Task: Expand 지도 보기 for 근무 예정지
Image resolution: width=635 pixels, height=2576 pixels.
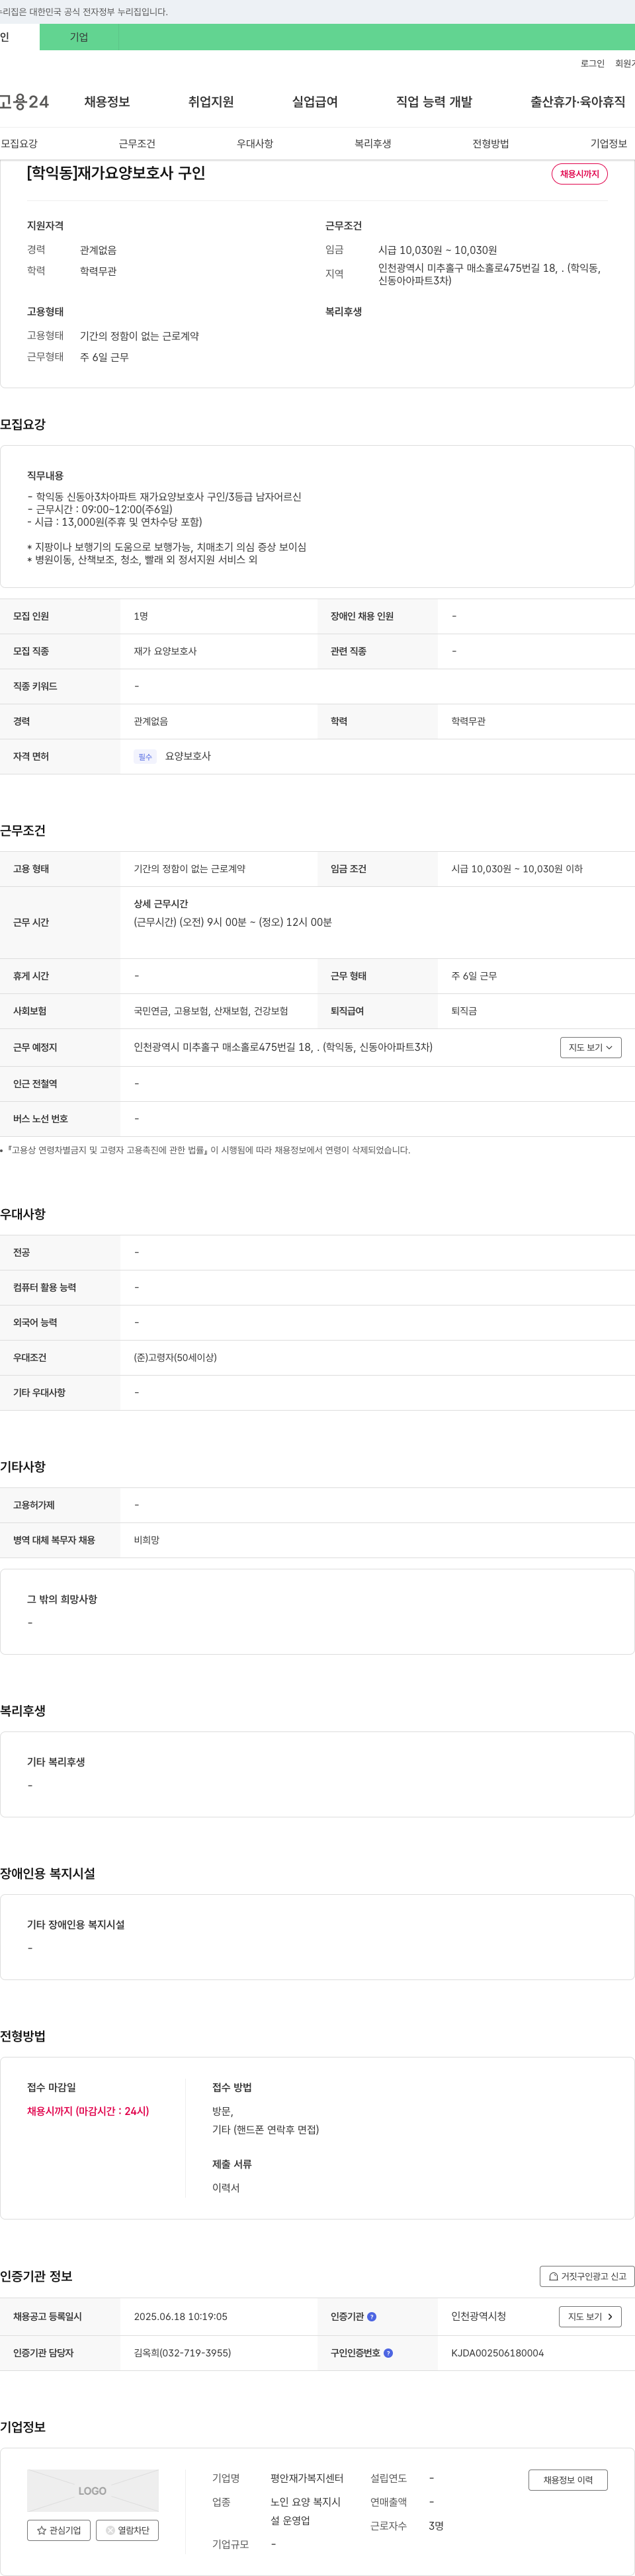Action: tap(591, 1047)
